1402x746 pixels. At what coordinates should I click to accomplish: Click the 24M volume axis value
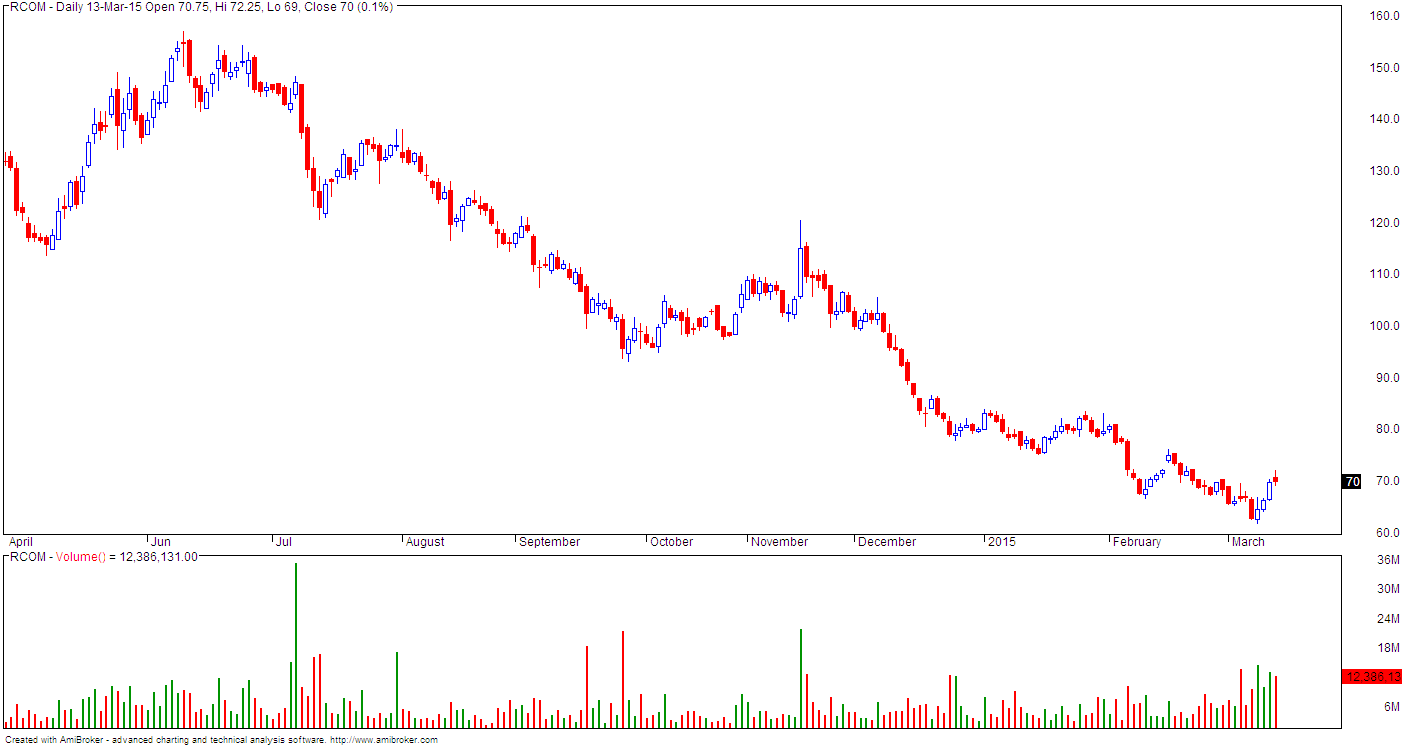point(1388,619)
